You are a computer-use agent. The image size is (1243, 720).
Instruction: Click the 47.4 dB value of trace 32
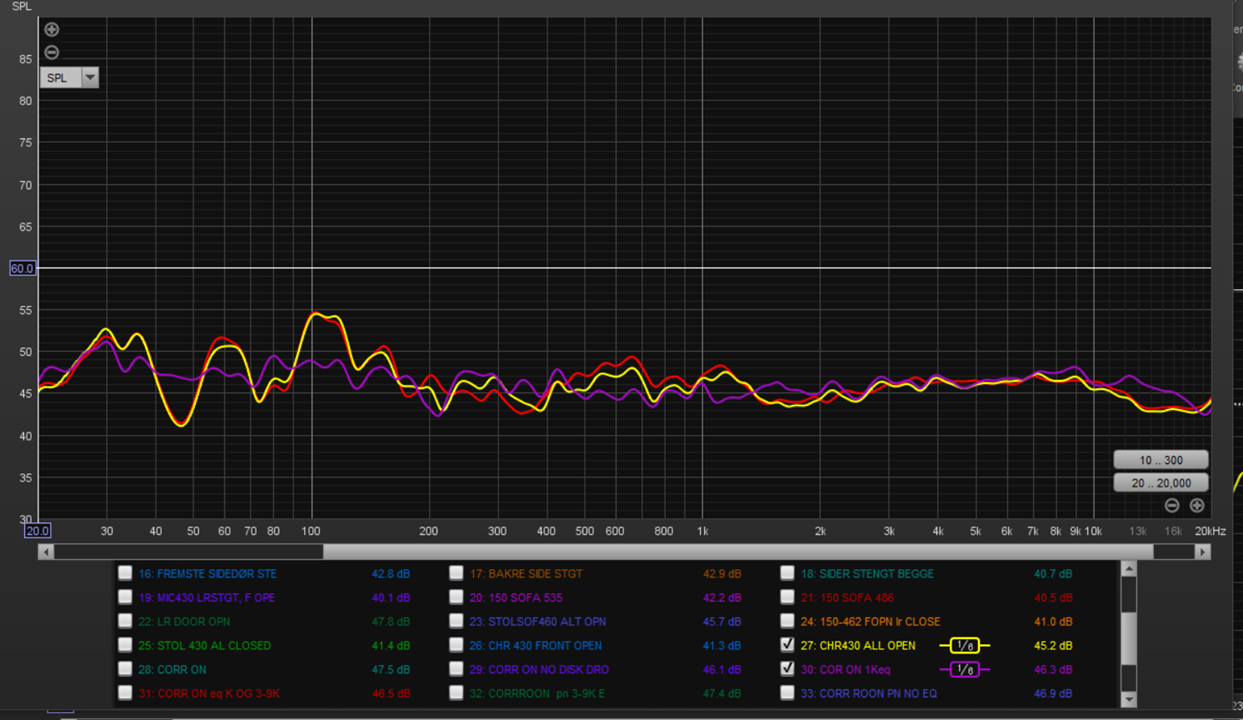(x=722, y=694)
